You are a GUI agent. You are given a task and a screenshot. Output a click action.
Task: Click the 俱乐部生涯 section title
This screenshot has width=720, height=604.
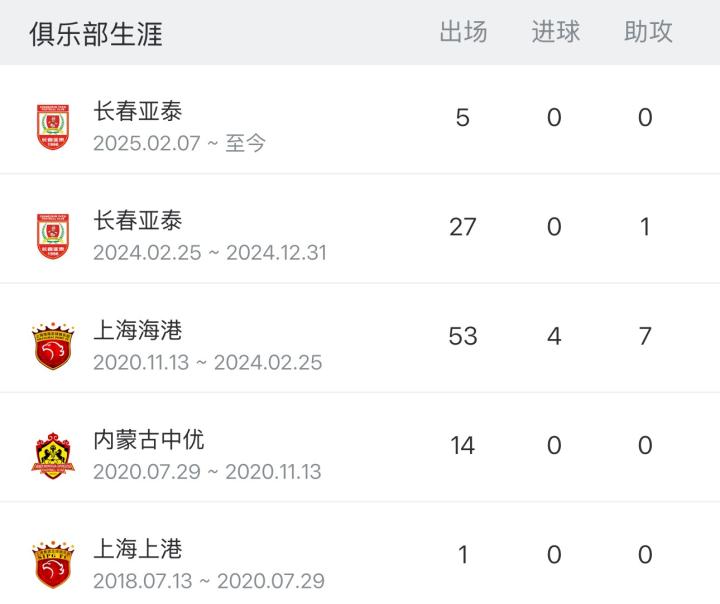[96, 33]
